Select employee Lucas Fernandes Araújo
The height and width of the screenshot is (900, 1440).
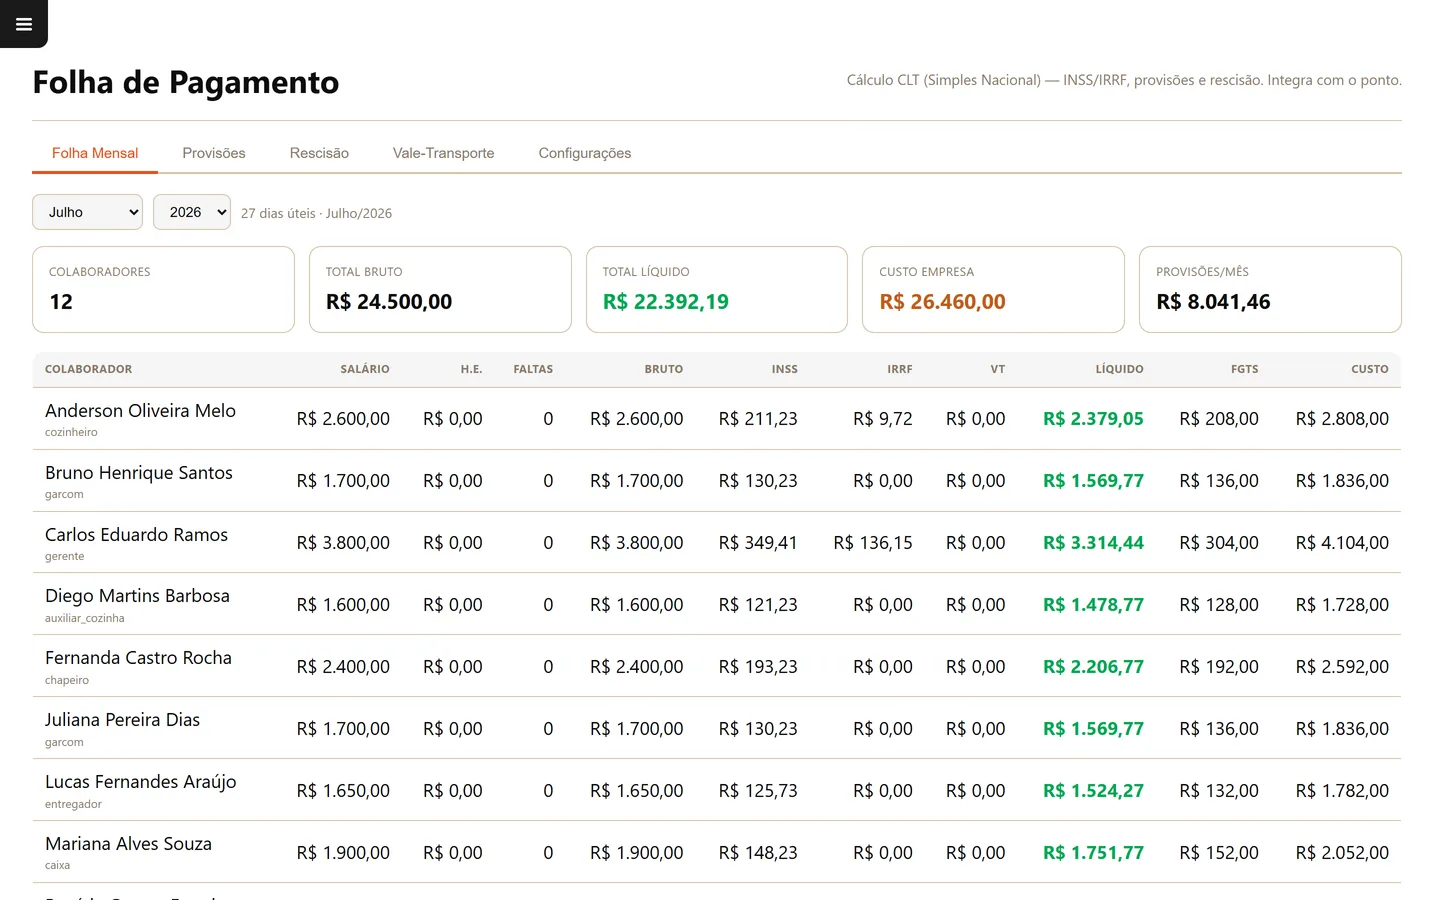point(140,782)
